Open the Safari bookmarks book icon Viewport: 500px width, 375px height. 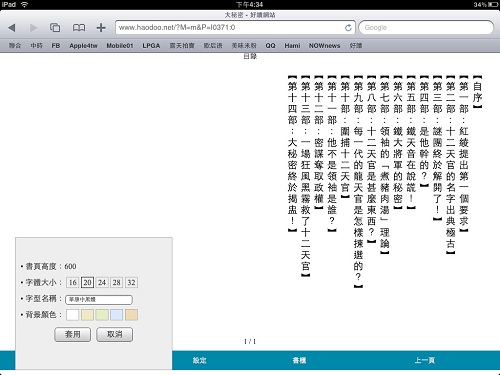(79, 28)
